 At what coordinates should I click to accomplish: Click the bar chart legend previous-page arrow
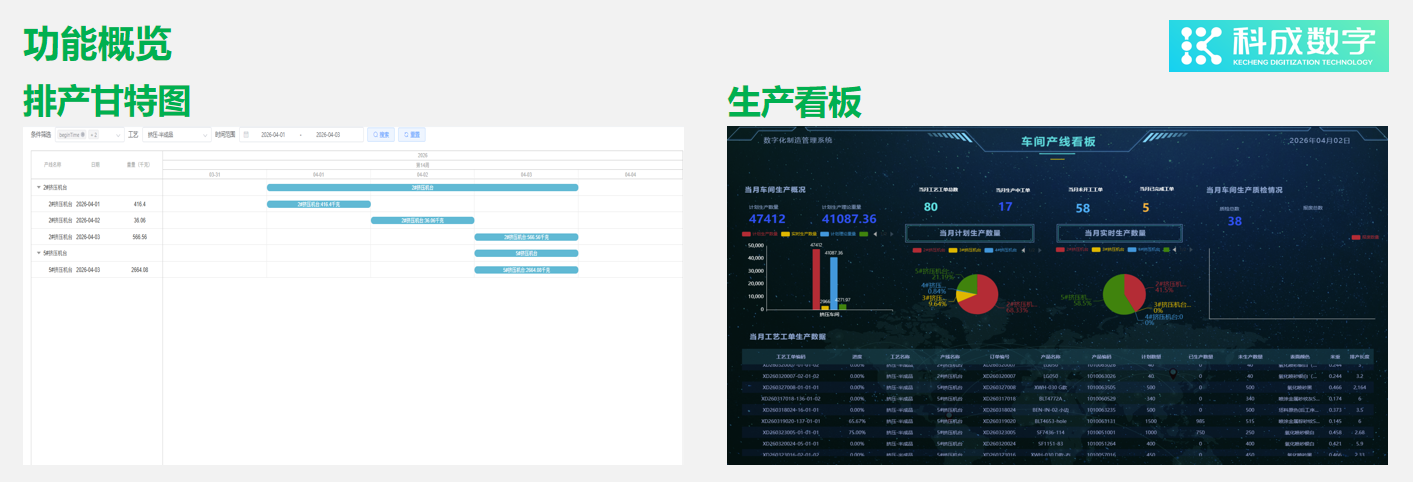(x=877, y=234)
